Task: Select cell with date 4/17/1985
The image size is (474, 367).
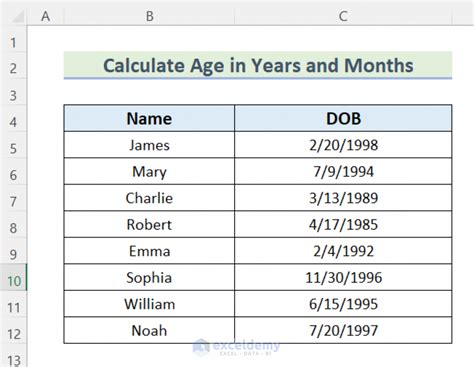Action: point(343,224)
